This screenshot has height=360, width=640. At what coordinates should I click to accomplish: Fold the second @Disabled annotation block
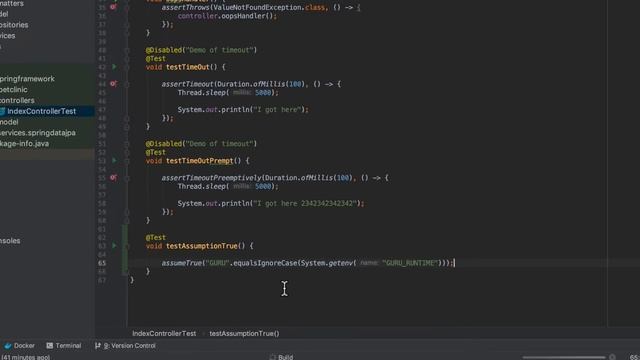pyautogui.click(x=127, y=144)
